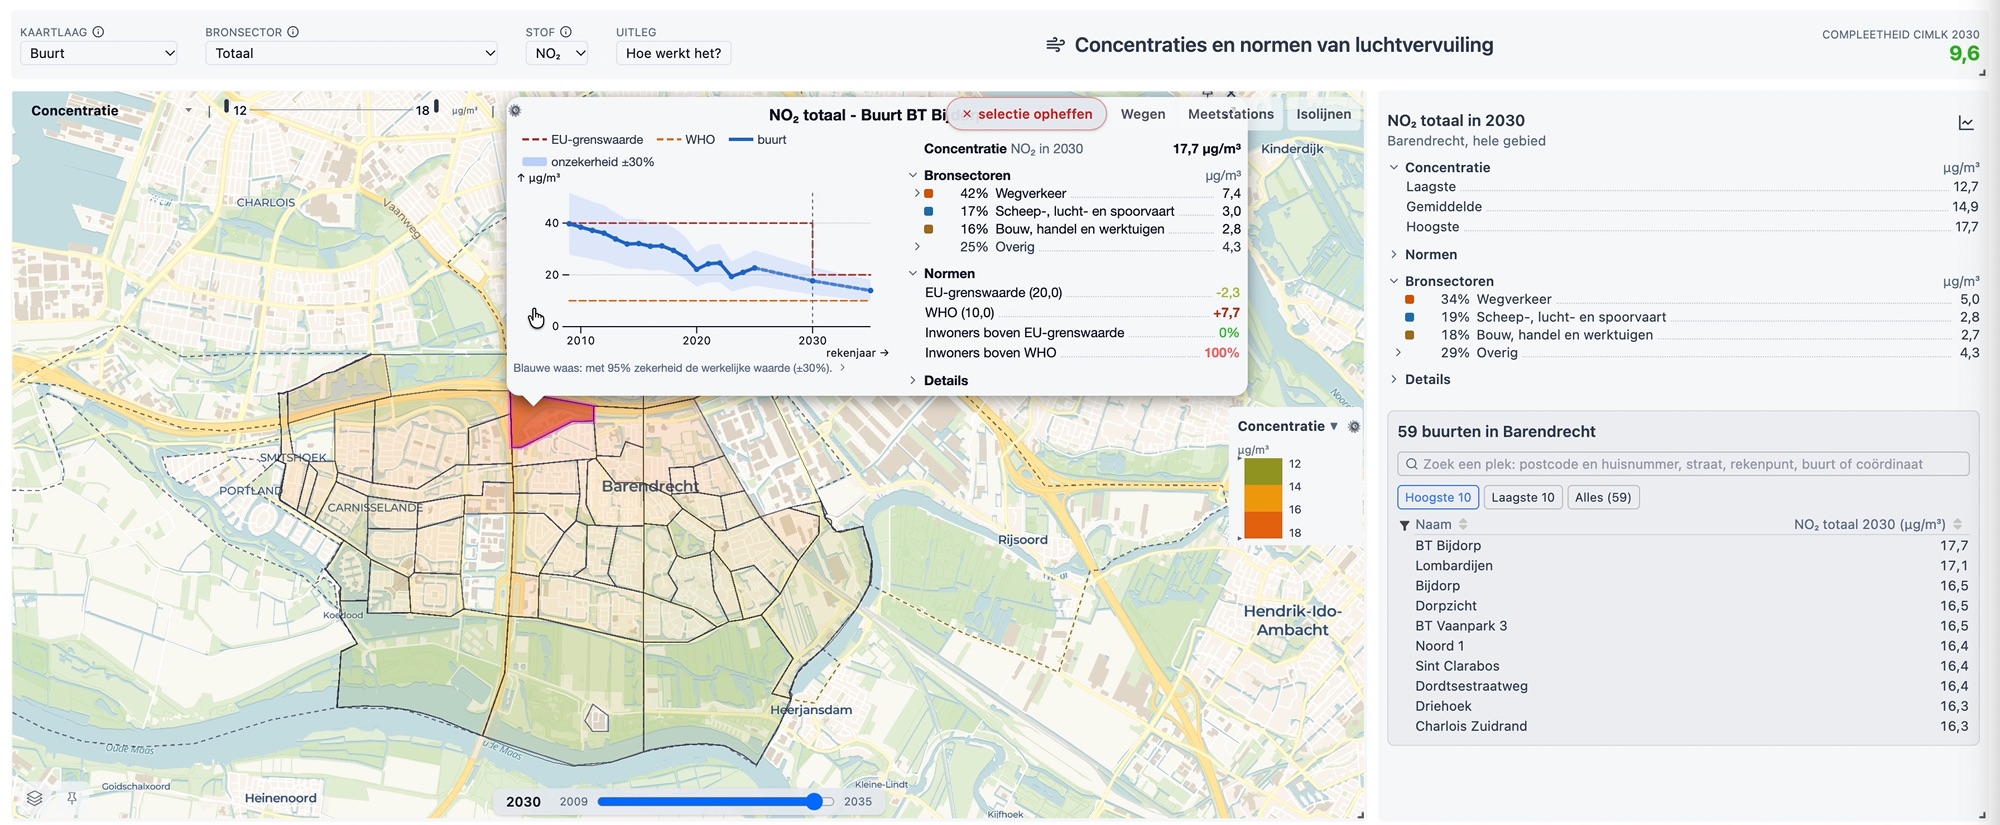This screenshot has height=825, width=2000.
Task: Click the pin icon on the map
Action: pyautogui.click(x=72, y=798)
